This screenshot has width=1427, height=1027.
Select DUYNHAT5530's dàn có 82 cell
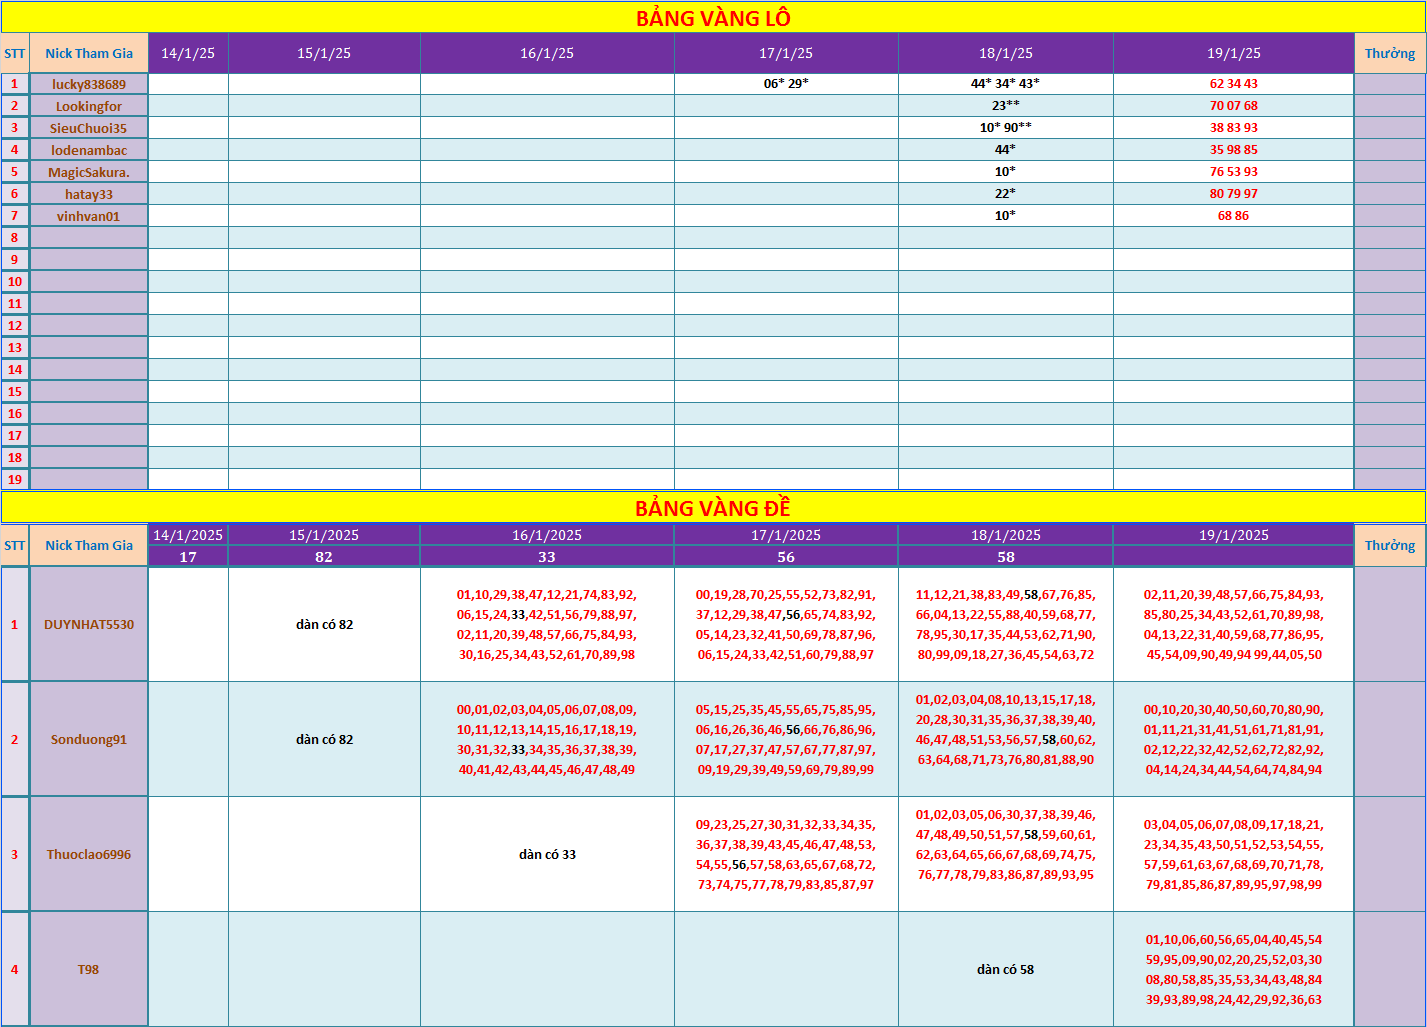pos(324,624)
